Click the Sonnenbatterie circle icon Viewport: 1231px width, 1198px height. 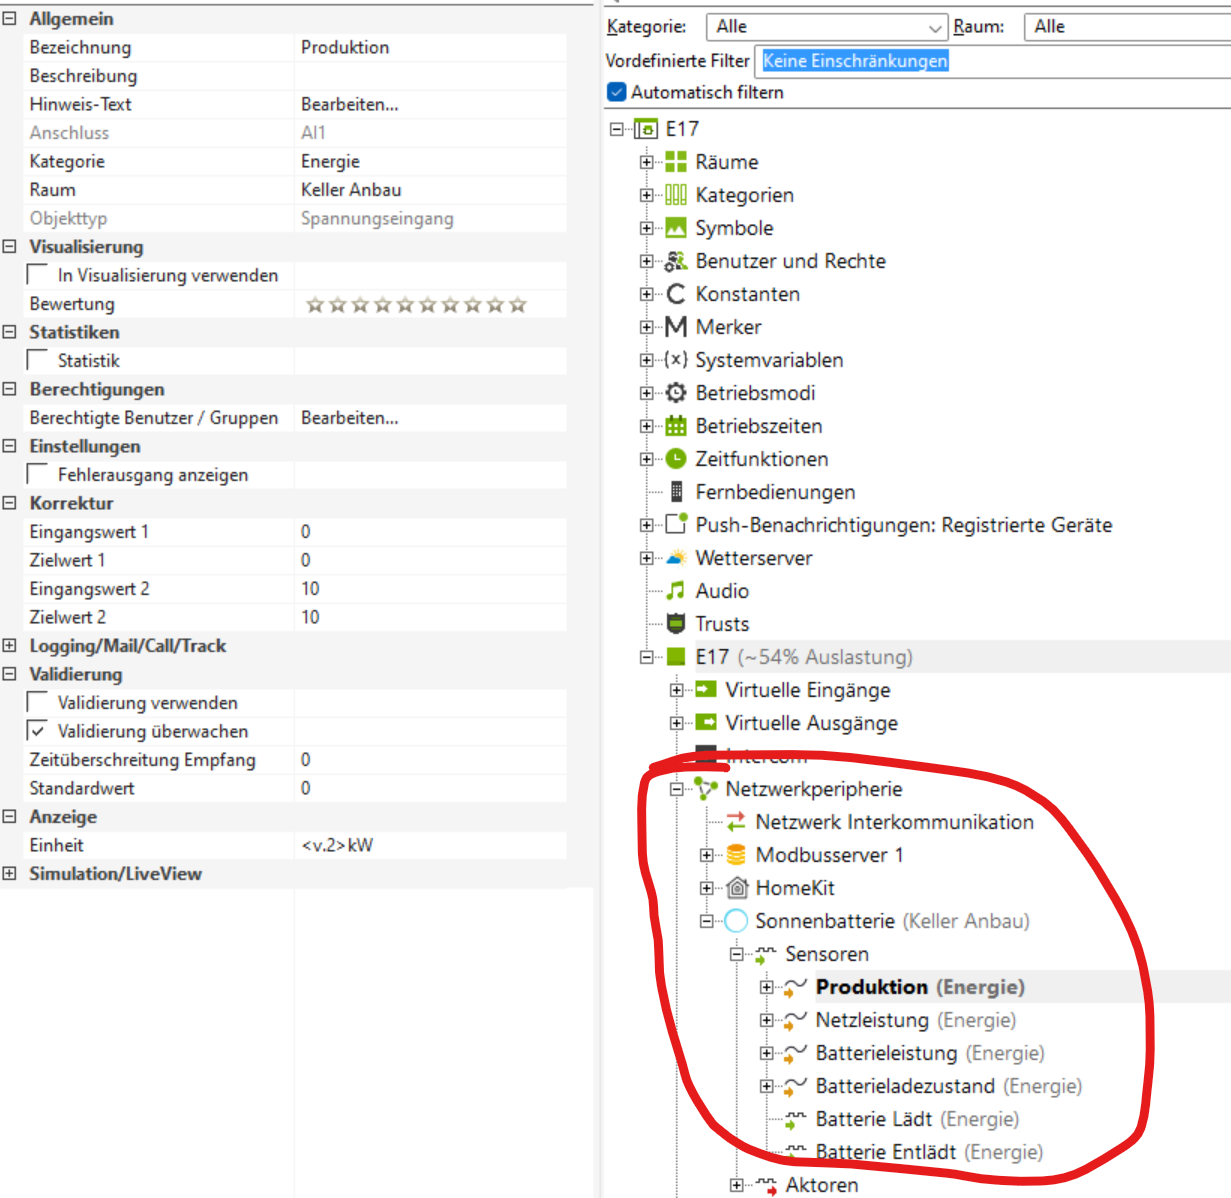[736, 921]
